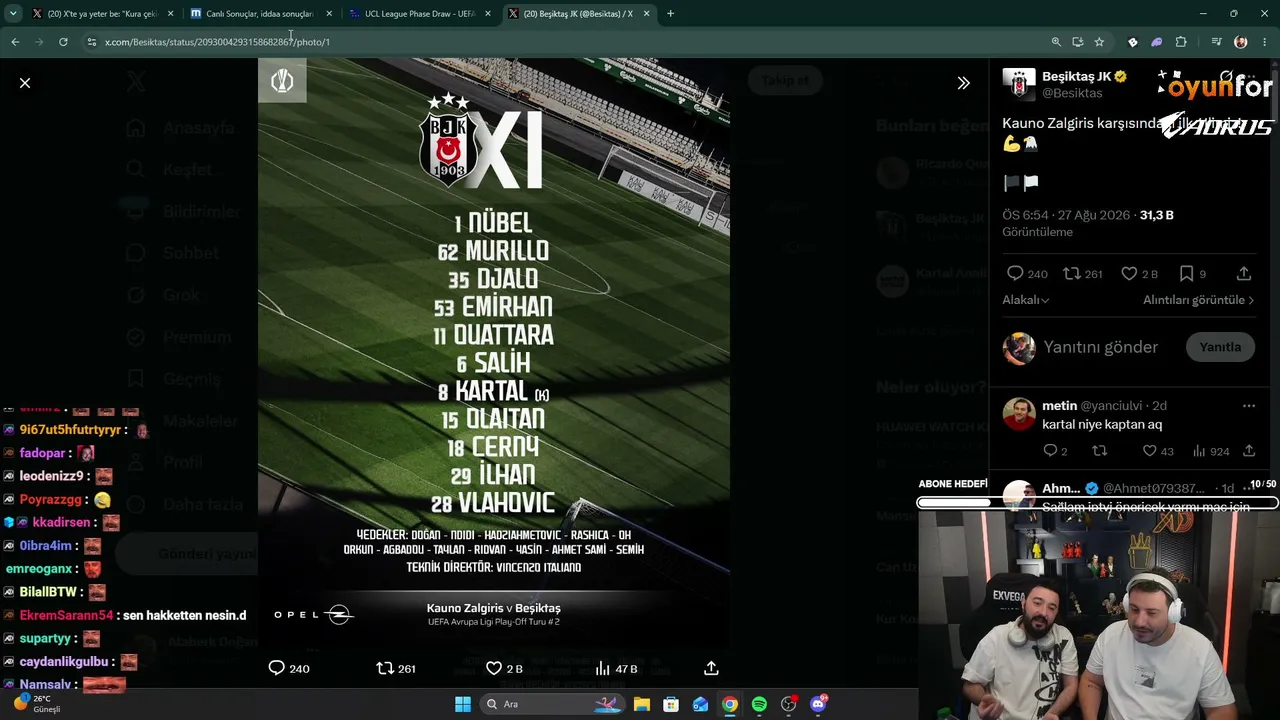Collapse the reply sidebar with the double-chevron
Screen dimensions: 1280x720
click(x=963, y=83)
